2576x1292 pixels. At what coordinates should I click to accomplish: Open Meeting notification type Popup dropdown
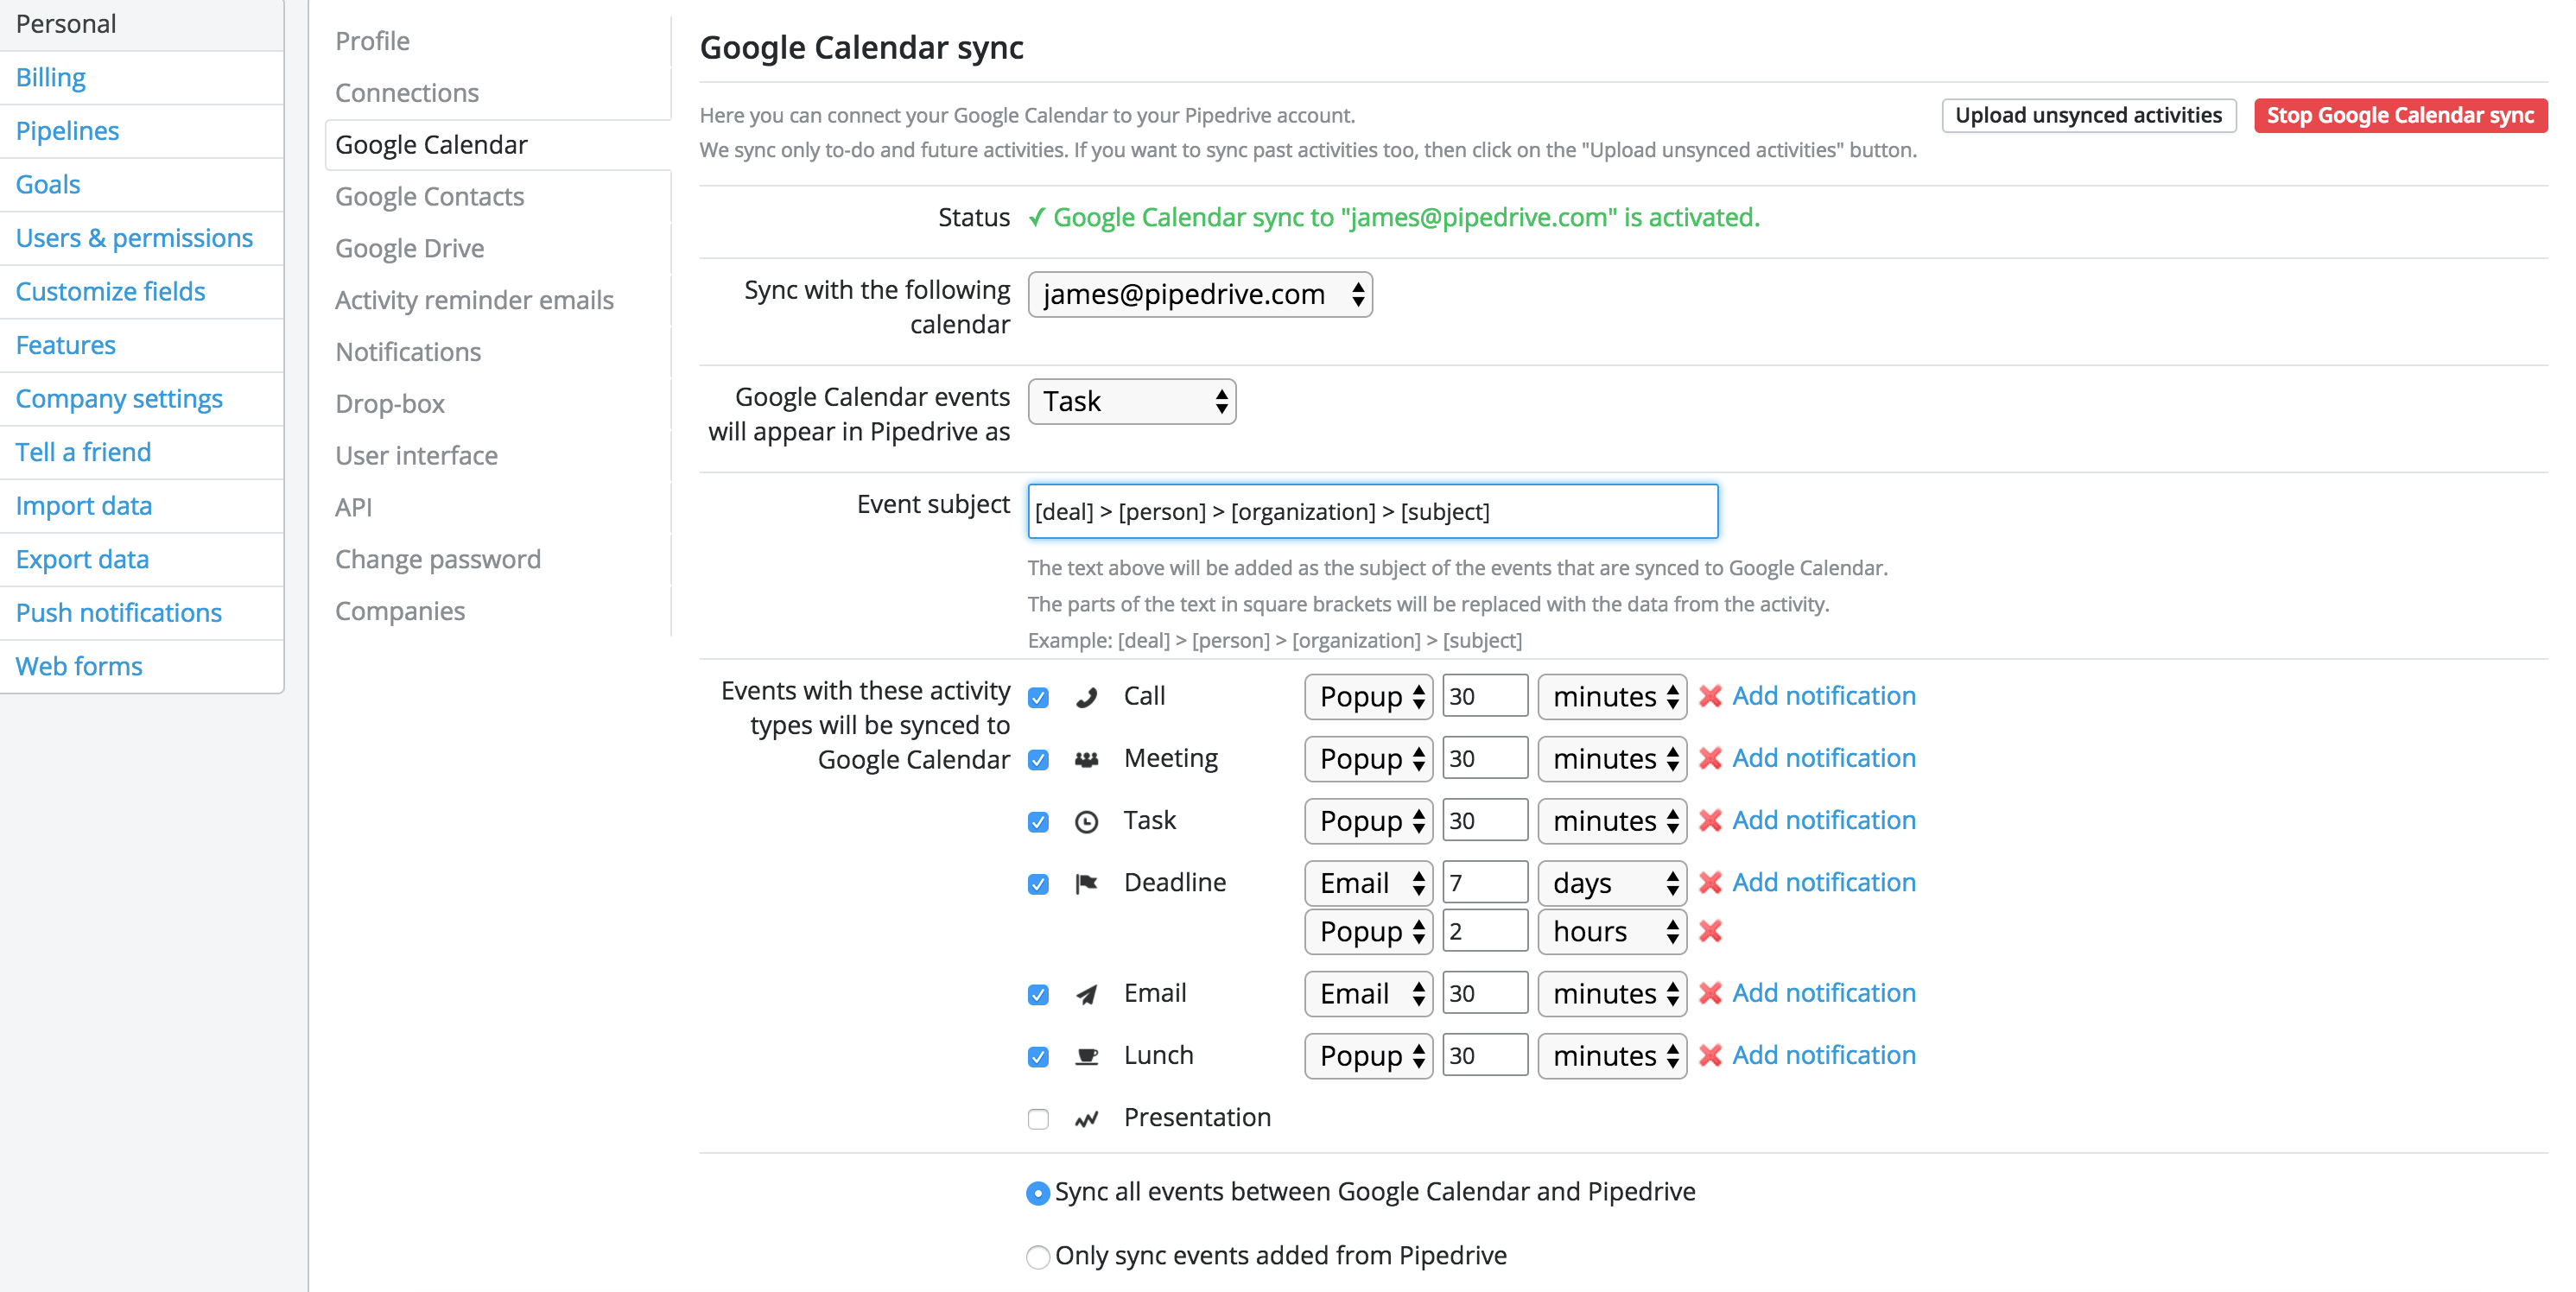[x=1368, y=758]
